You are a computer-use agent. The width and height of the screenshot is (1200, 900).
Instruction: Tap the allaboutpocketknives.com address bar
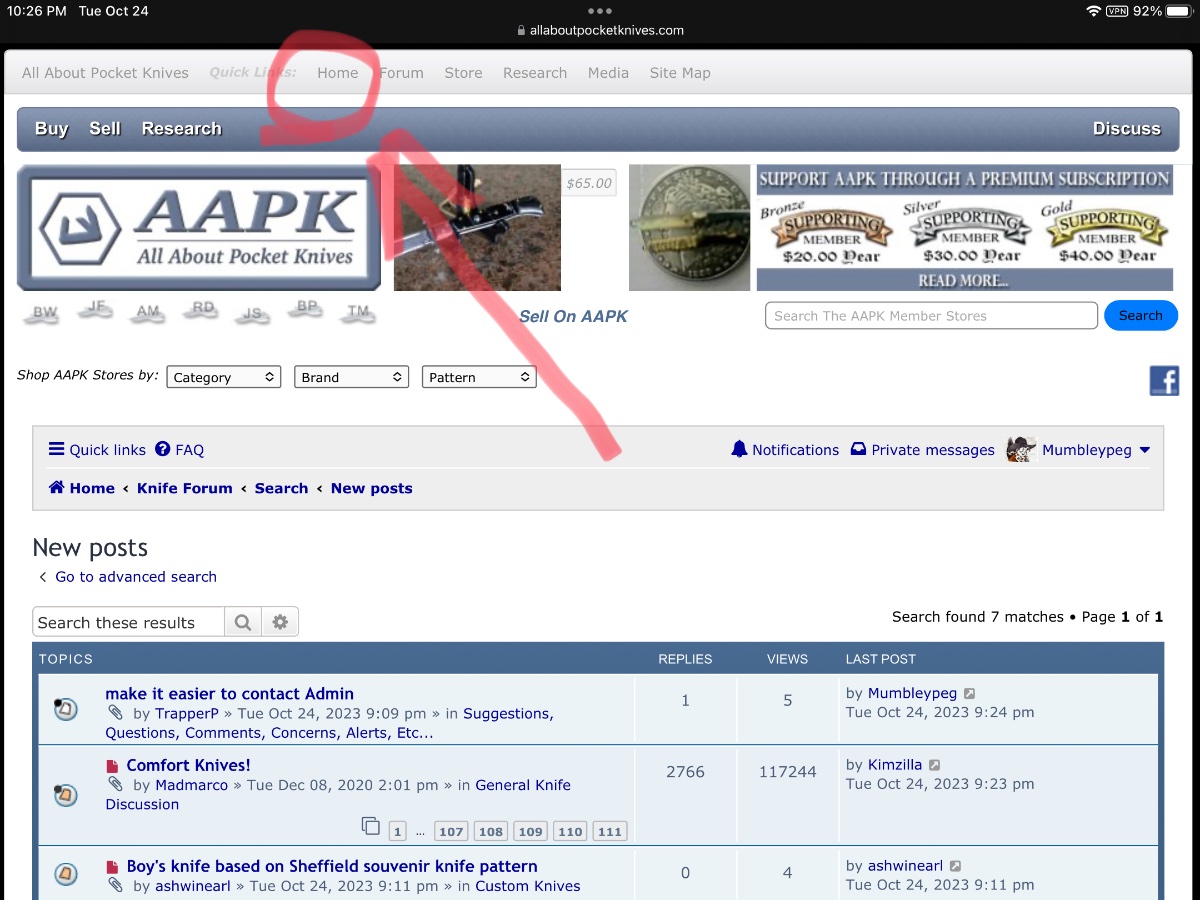(600, 30)
